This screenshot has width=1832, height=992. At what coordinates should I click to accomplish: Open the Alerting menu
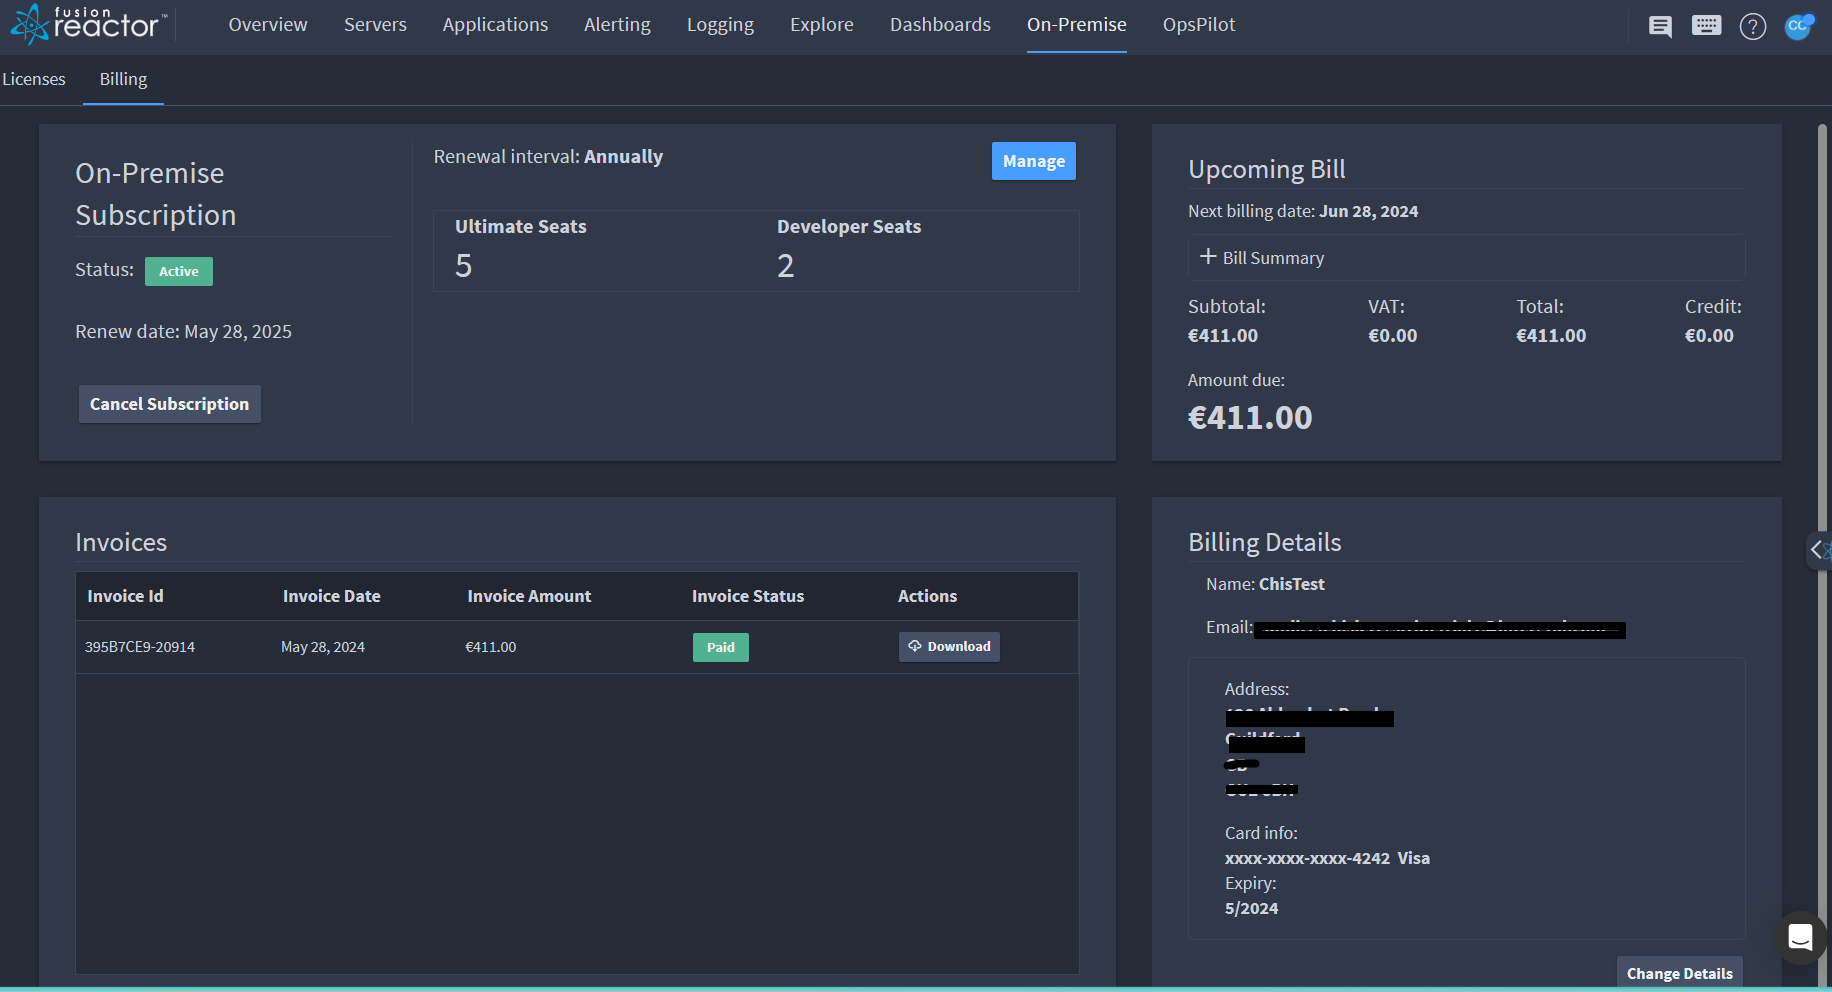tap(617, 25)
